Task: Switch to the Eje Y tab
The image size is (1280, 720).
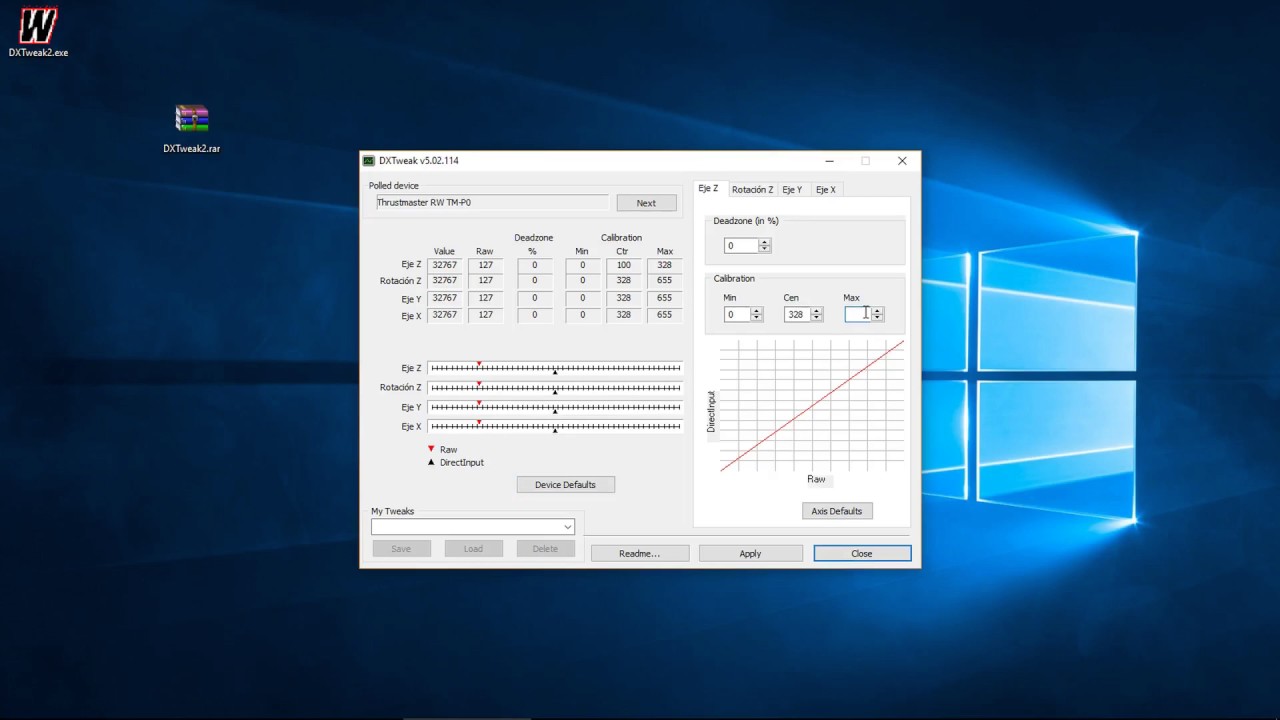Action: click(x=792, y=189)
